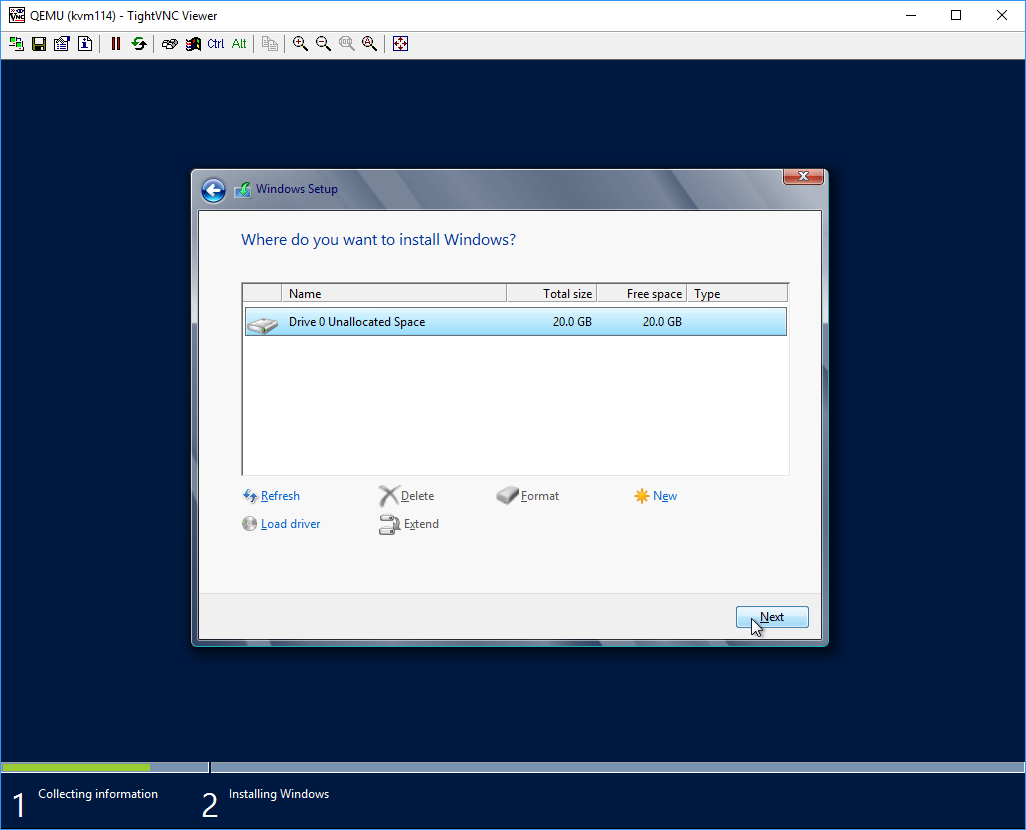Viewport: 1026px width, 830px height.
Task: Select Drive 0 Unallocated Space row
Action: click(516, 321)
